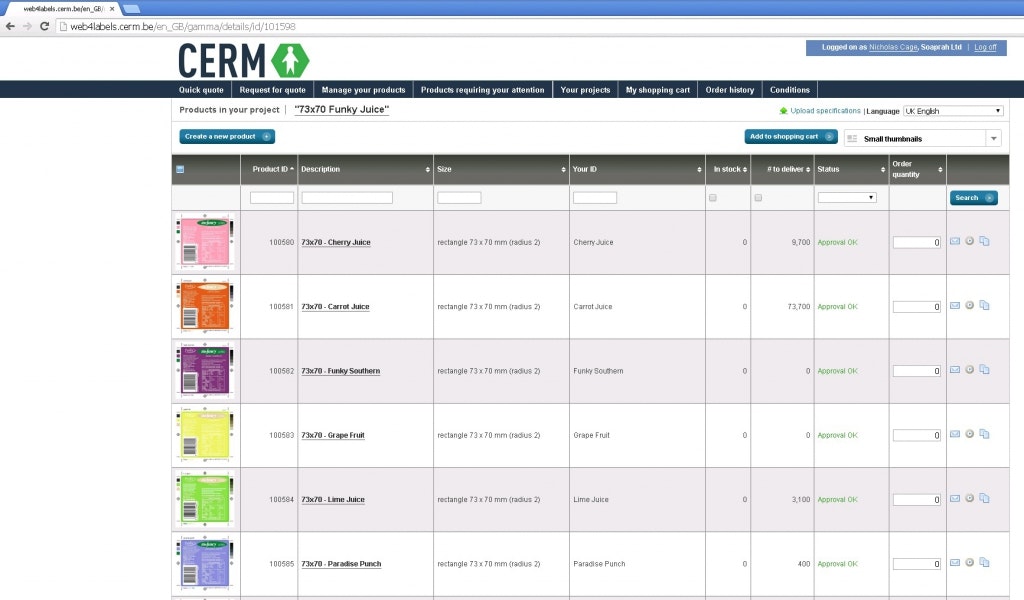Click the Order quantity field for Cherry Juice
Screen dimensions: 1024x600
click(x=916, y=242)
